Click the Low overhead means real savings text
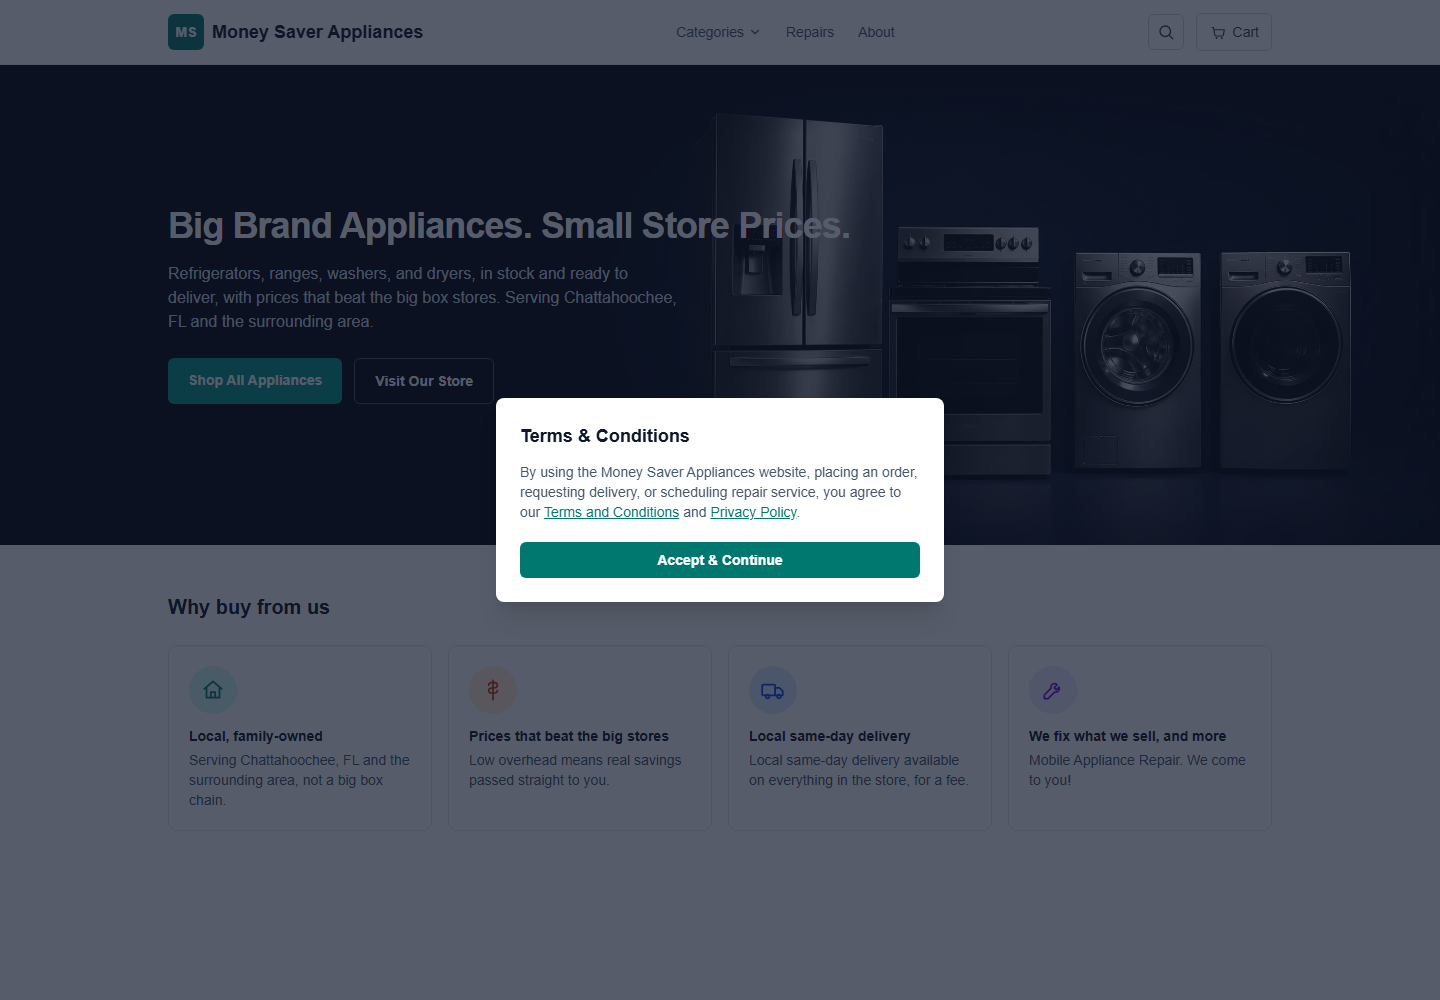1440x1000 pixels. pyautogui.click(x=575, y=770)
